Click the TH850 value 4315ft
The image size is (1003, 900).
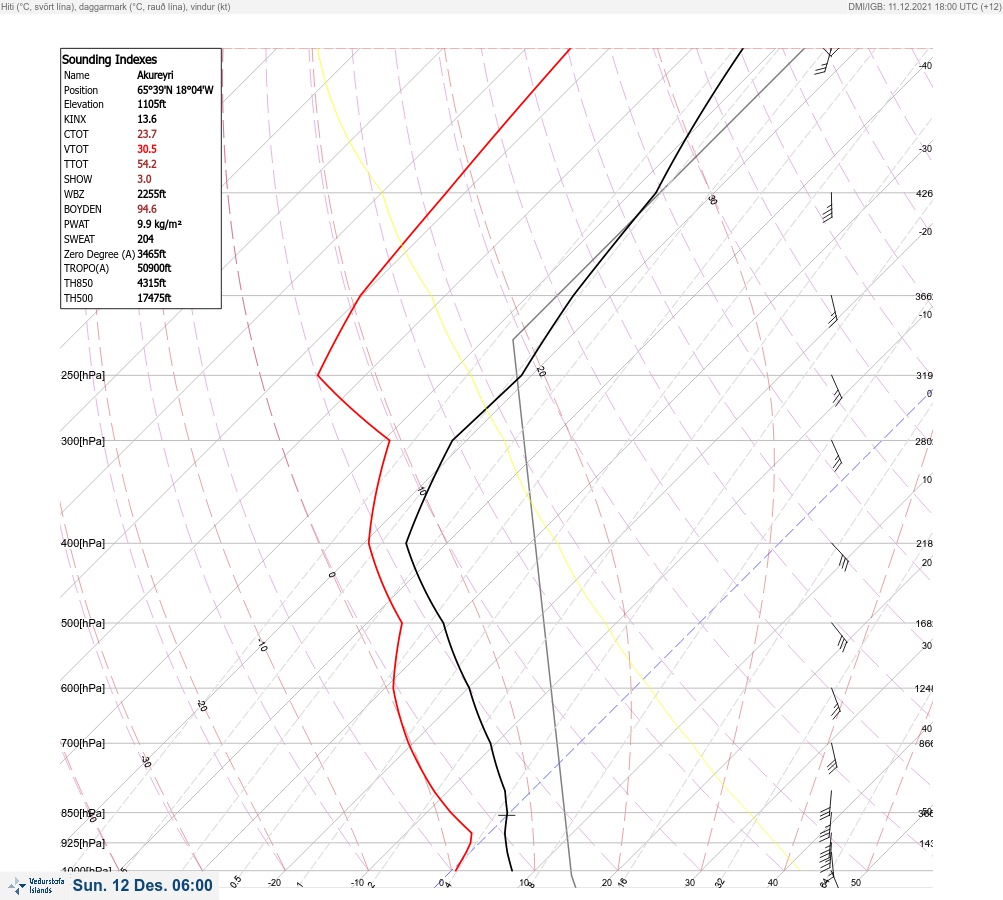tap(152, 283)
